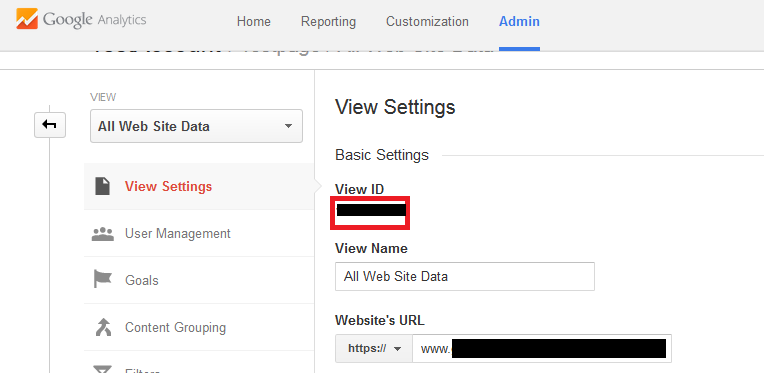The width and height of the screenshot is (764, 373).
Task: Expand the https:// protocol dropdown
Action: tap(374, 349)
